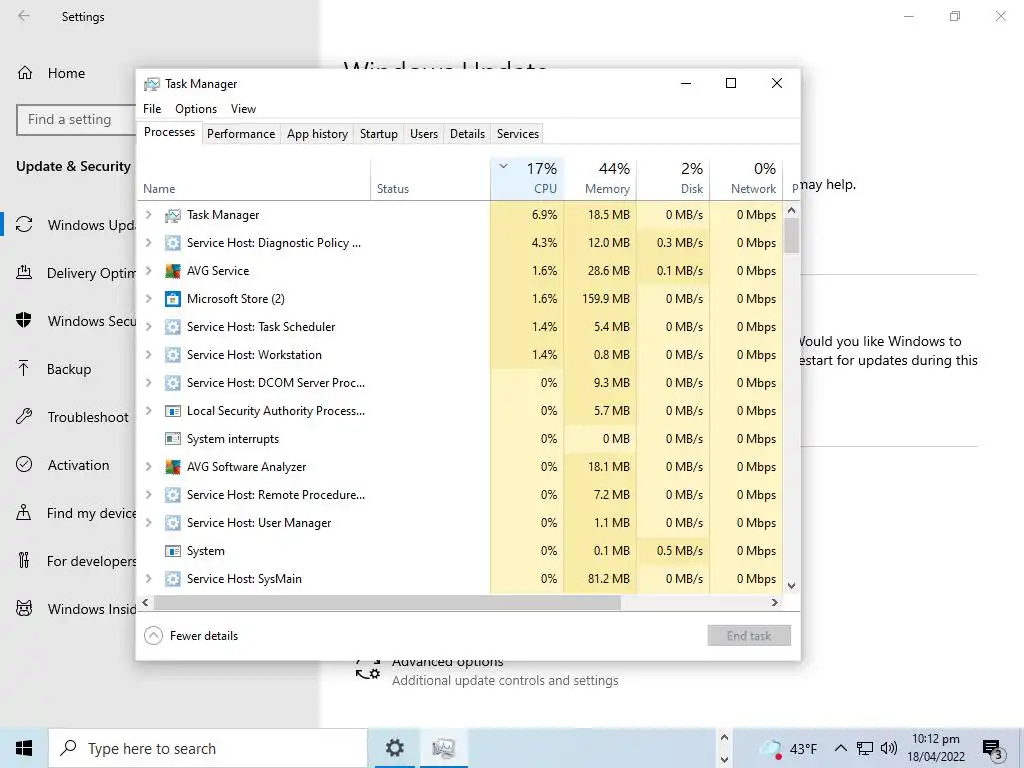Sort processes by the Name column header

point(253,178)
